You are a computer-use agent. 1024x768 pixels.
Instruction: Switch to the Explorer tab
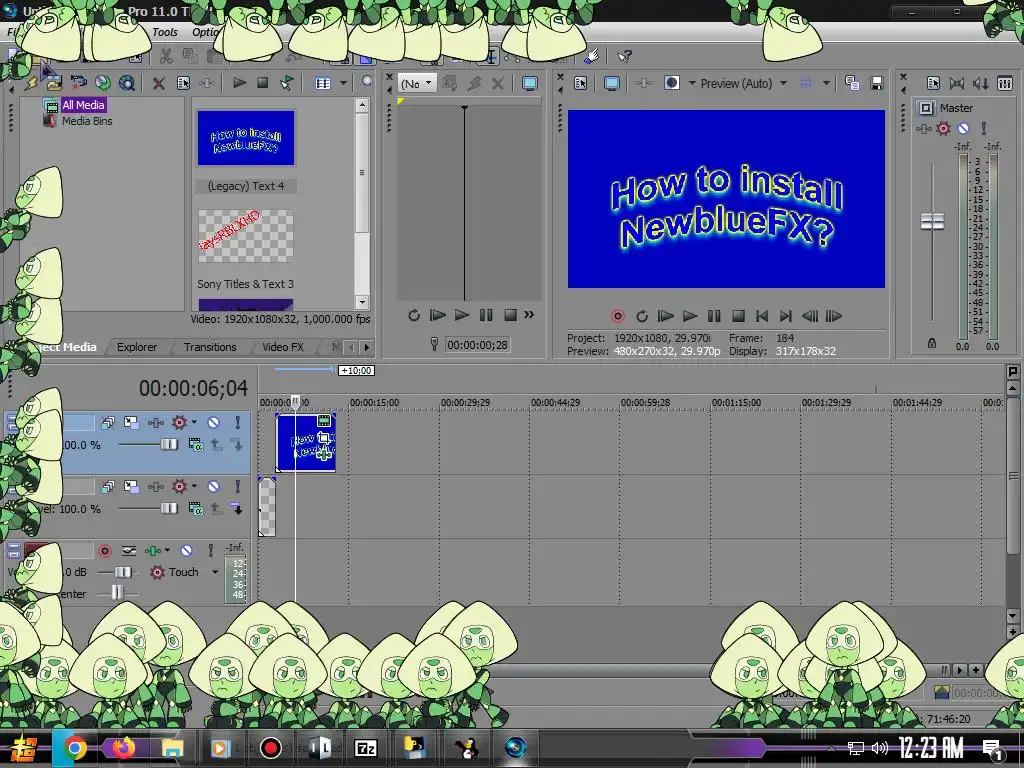(136, 347)
